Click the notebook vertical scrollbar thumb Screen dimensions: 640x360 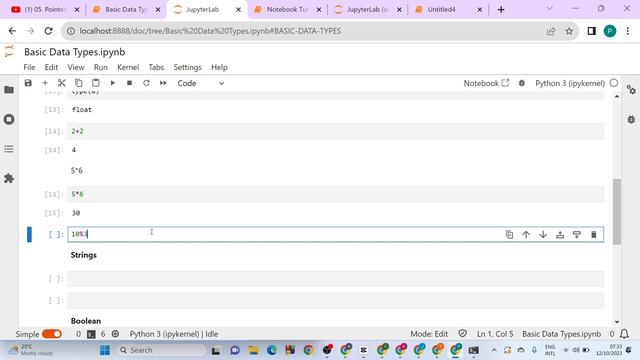click(617, 211)
